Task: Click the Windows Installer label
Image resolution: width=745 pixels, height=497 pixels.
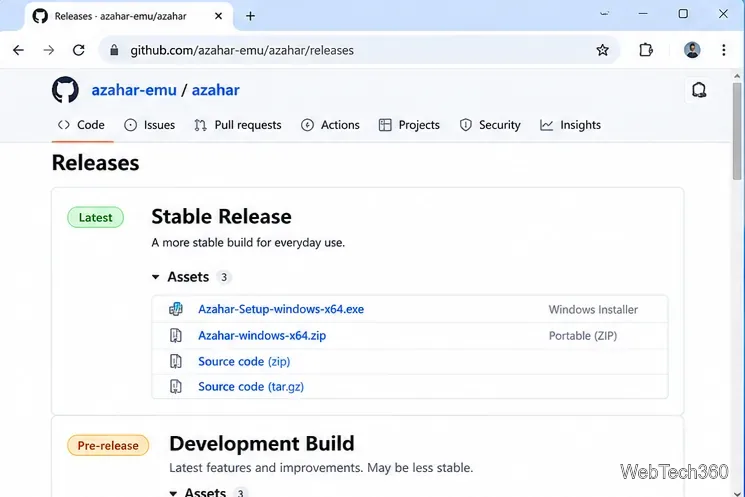Action: tap(593, 310)
